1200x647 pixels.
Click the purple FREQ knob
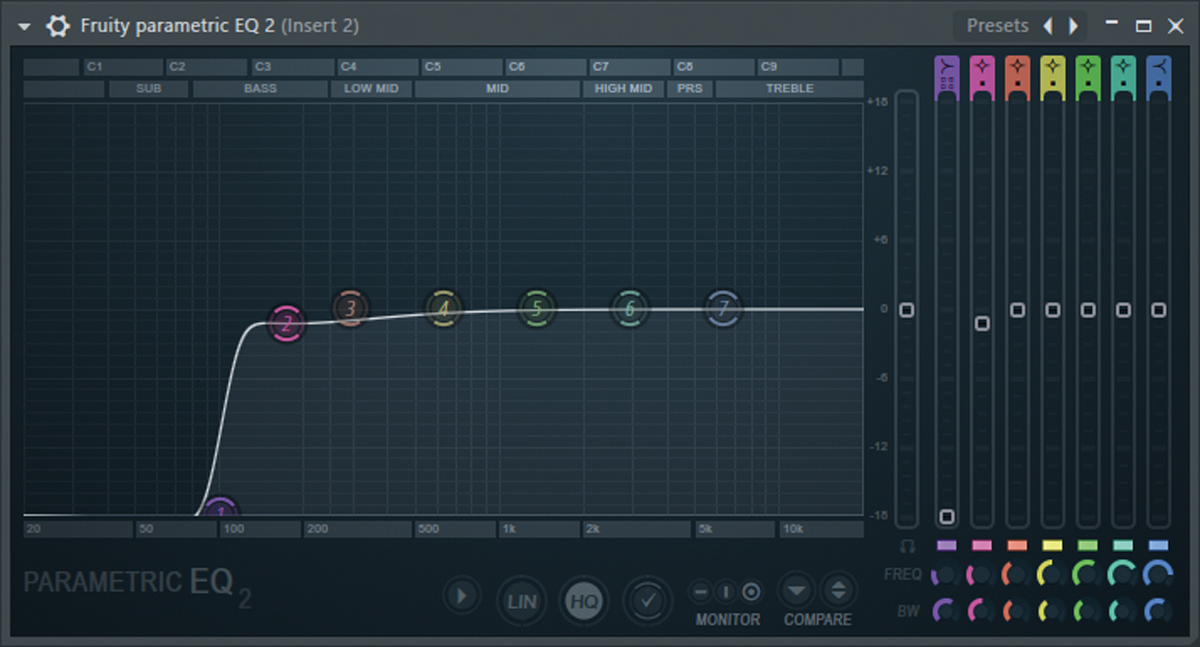pos(946,575)
